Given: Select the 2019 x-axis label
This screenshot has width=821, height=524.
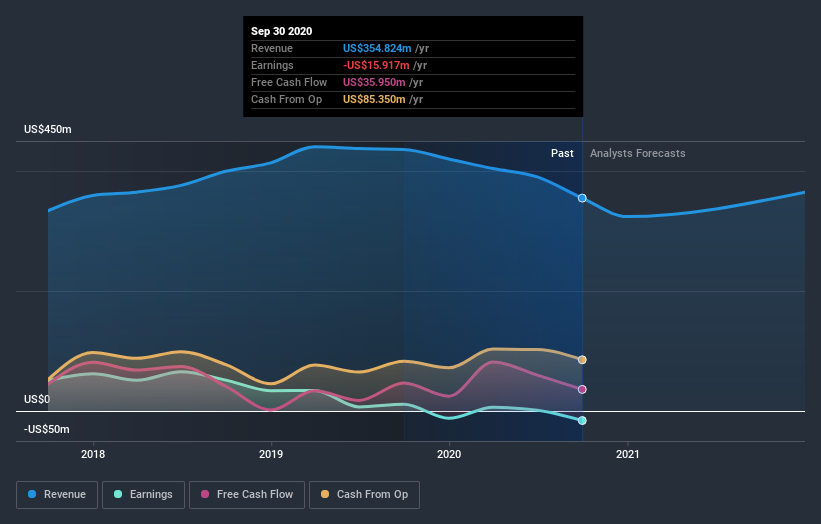Looking at the screenshot, I should coord(271,454).
